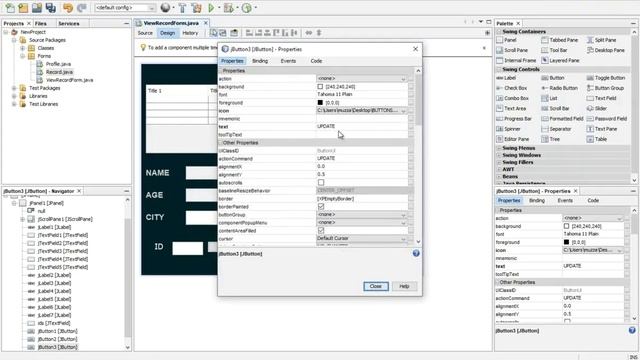Screen dimensions: 640x360
Task: Click the Redo toolbar icon
Action: pyautogui.click(x=82, y=7)
